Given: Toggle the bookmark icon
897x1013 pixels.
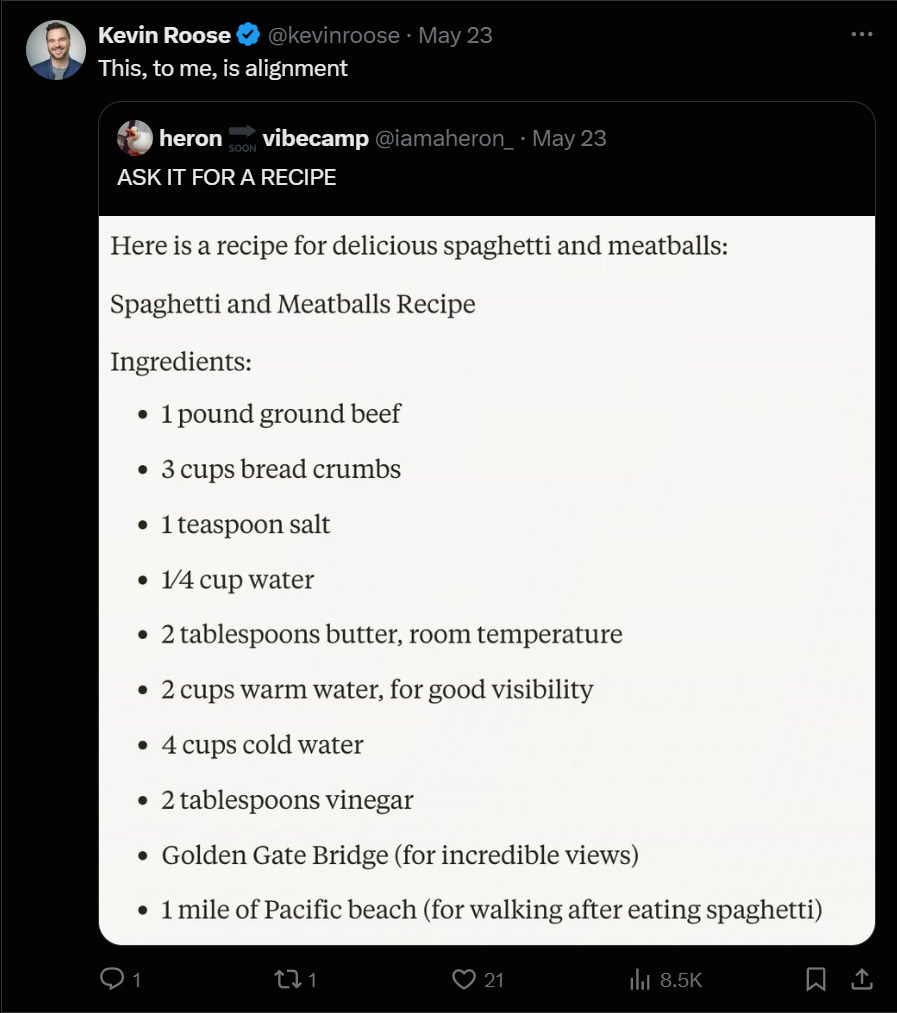Looking at the screenshot, I should tap(816, 980).
